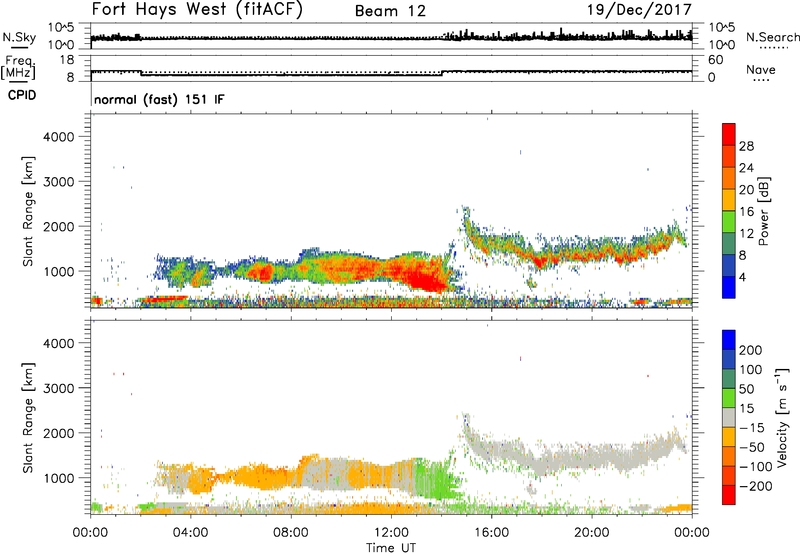Click the "Velocity [m s-1]" color bar title
This screenshot has height=554, width=800.
(782, 417)
